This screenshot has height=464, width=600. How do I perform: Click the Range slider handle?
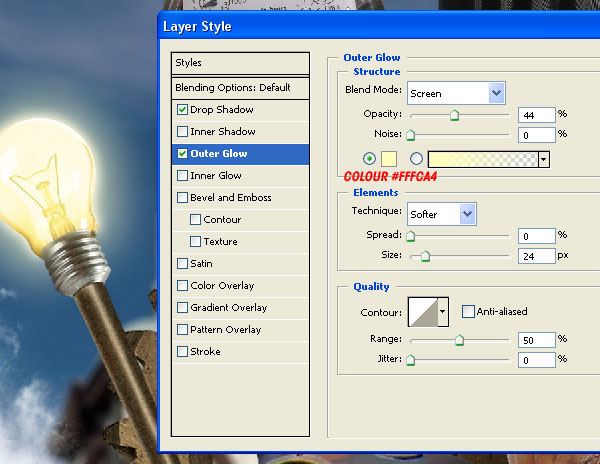(459, 340)
